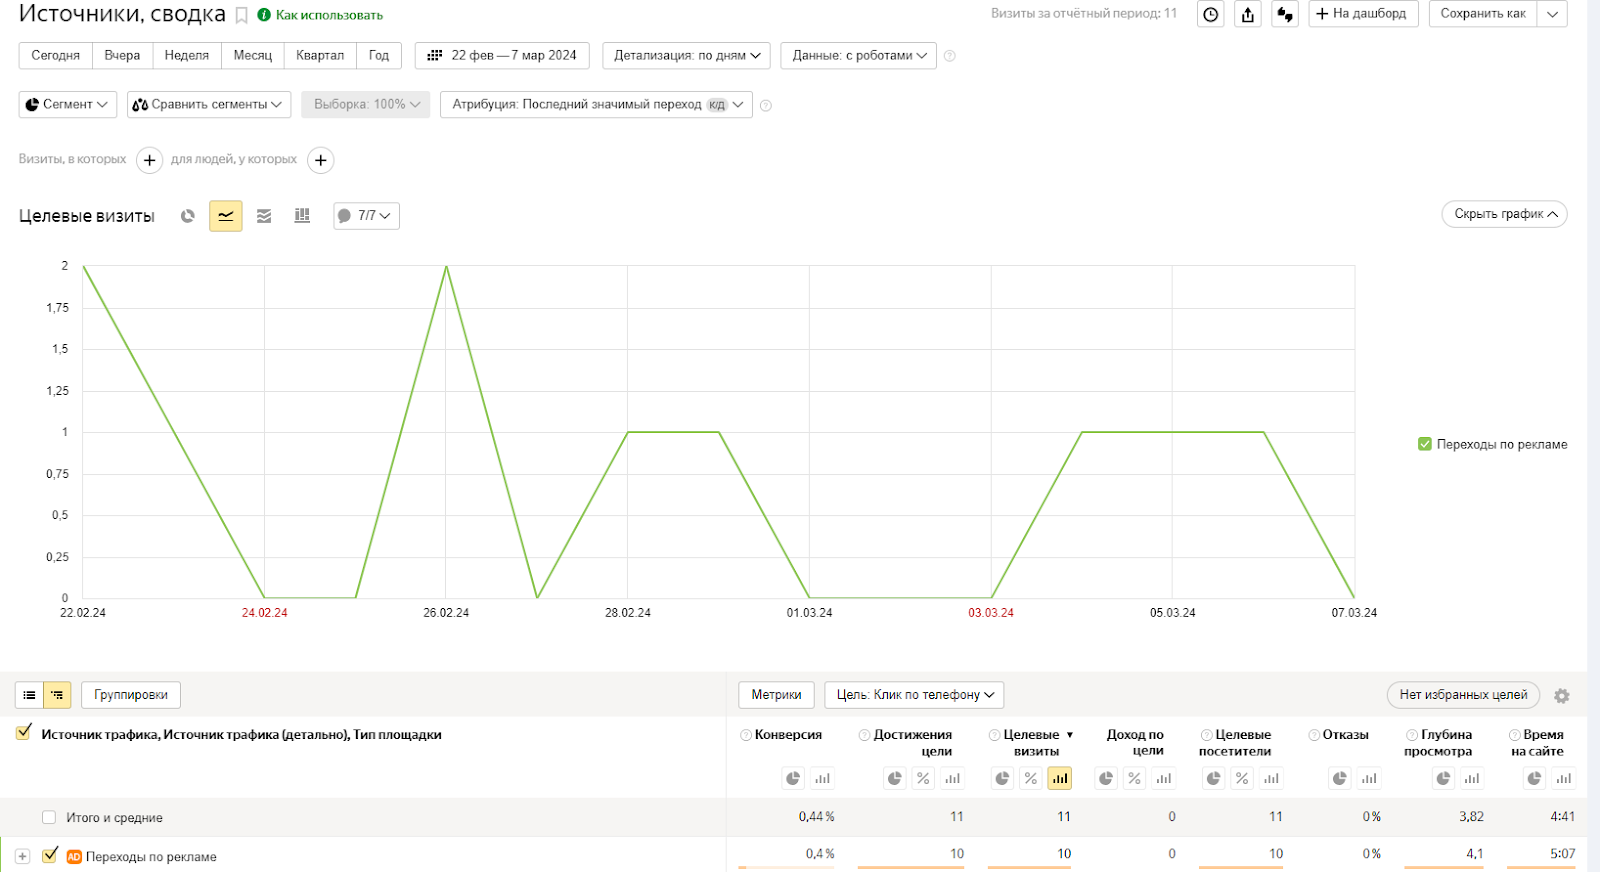The width and height of the screenshot is (1600, 872).
Task: Open the export report icon
Action: 1248,14
